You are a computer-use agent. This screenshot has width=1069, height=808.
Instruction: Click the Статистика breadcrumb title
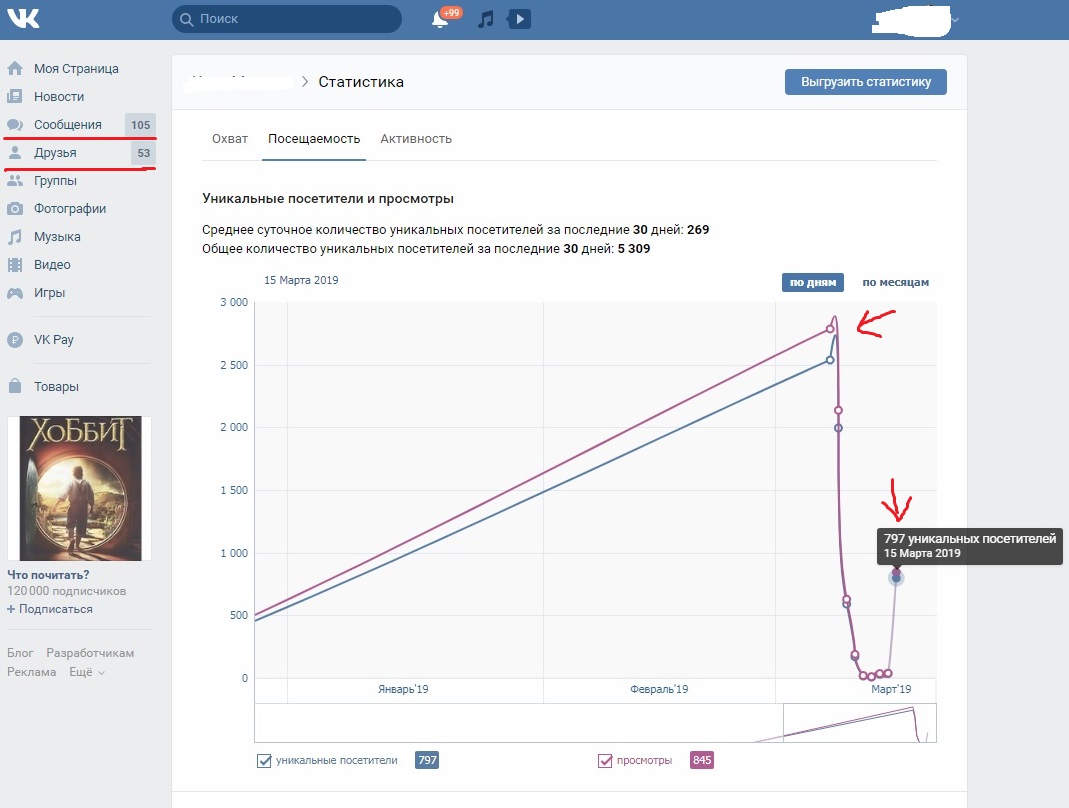point(361,82)
